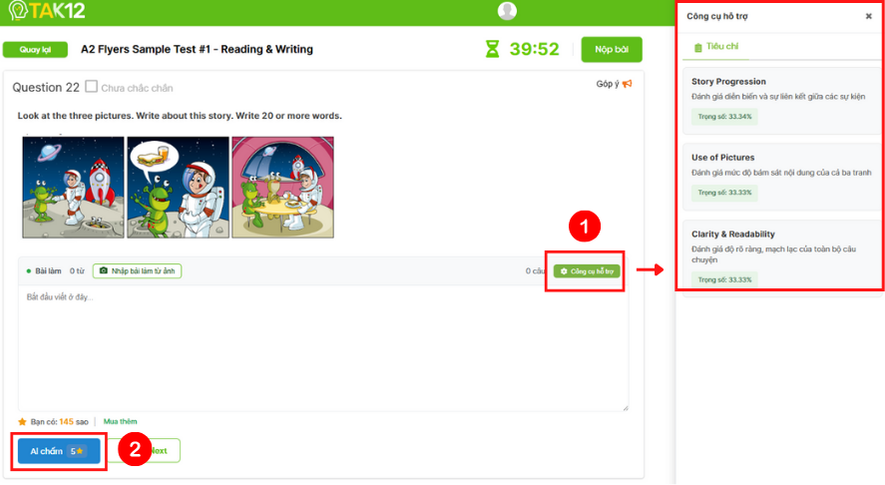Screen dimensions: 885x485
Task: Close the Công cụ hỗ trợ panel
Action: [869, 16]
